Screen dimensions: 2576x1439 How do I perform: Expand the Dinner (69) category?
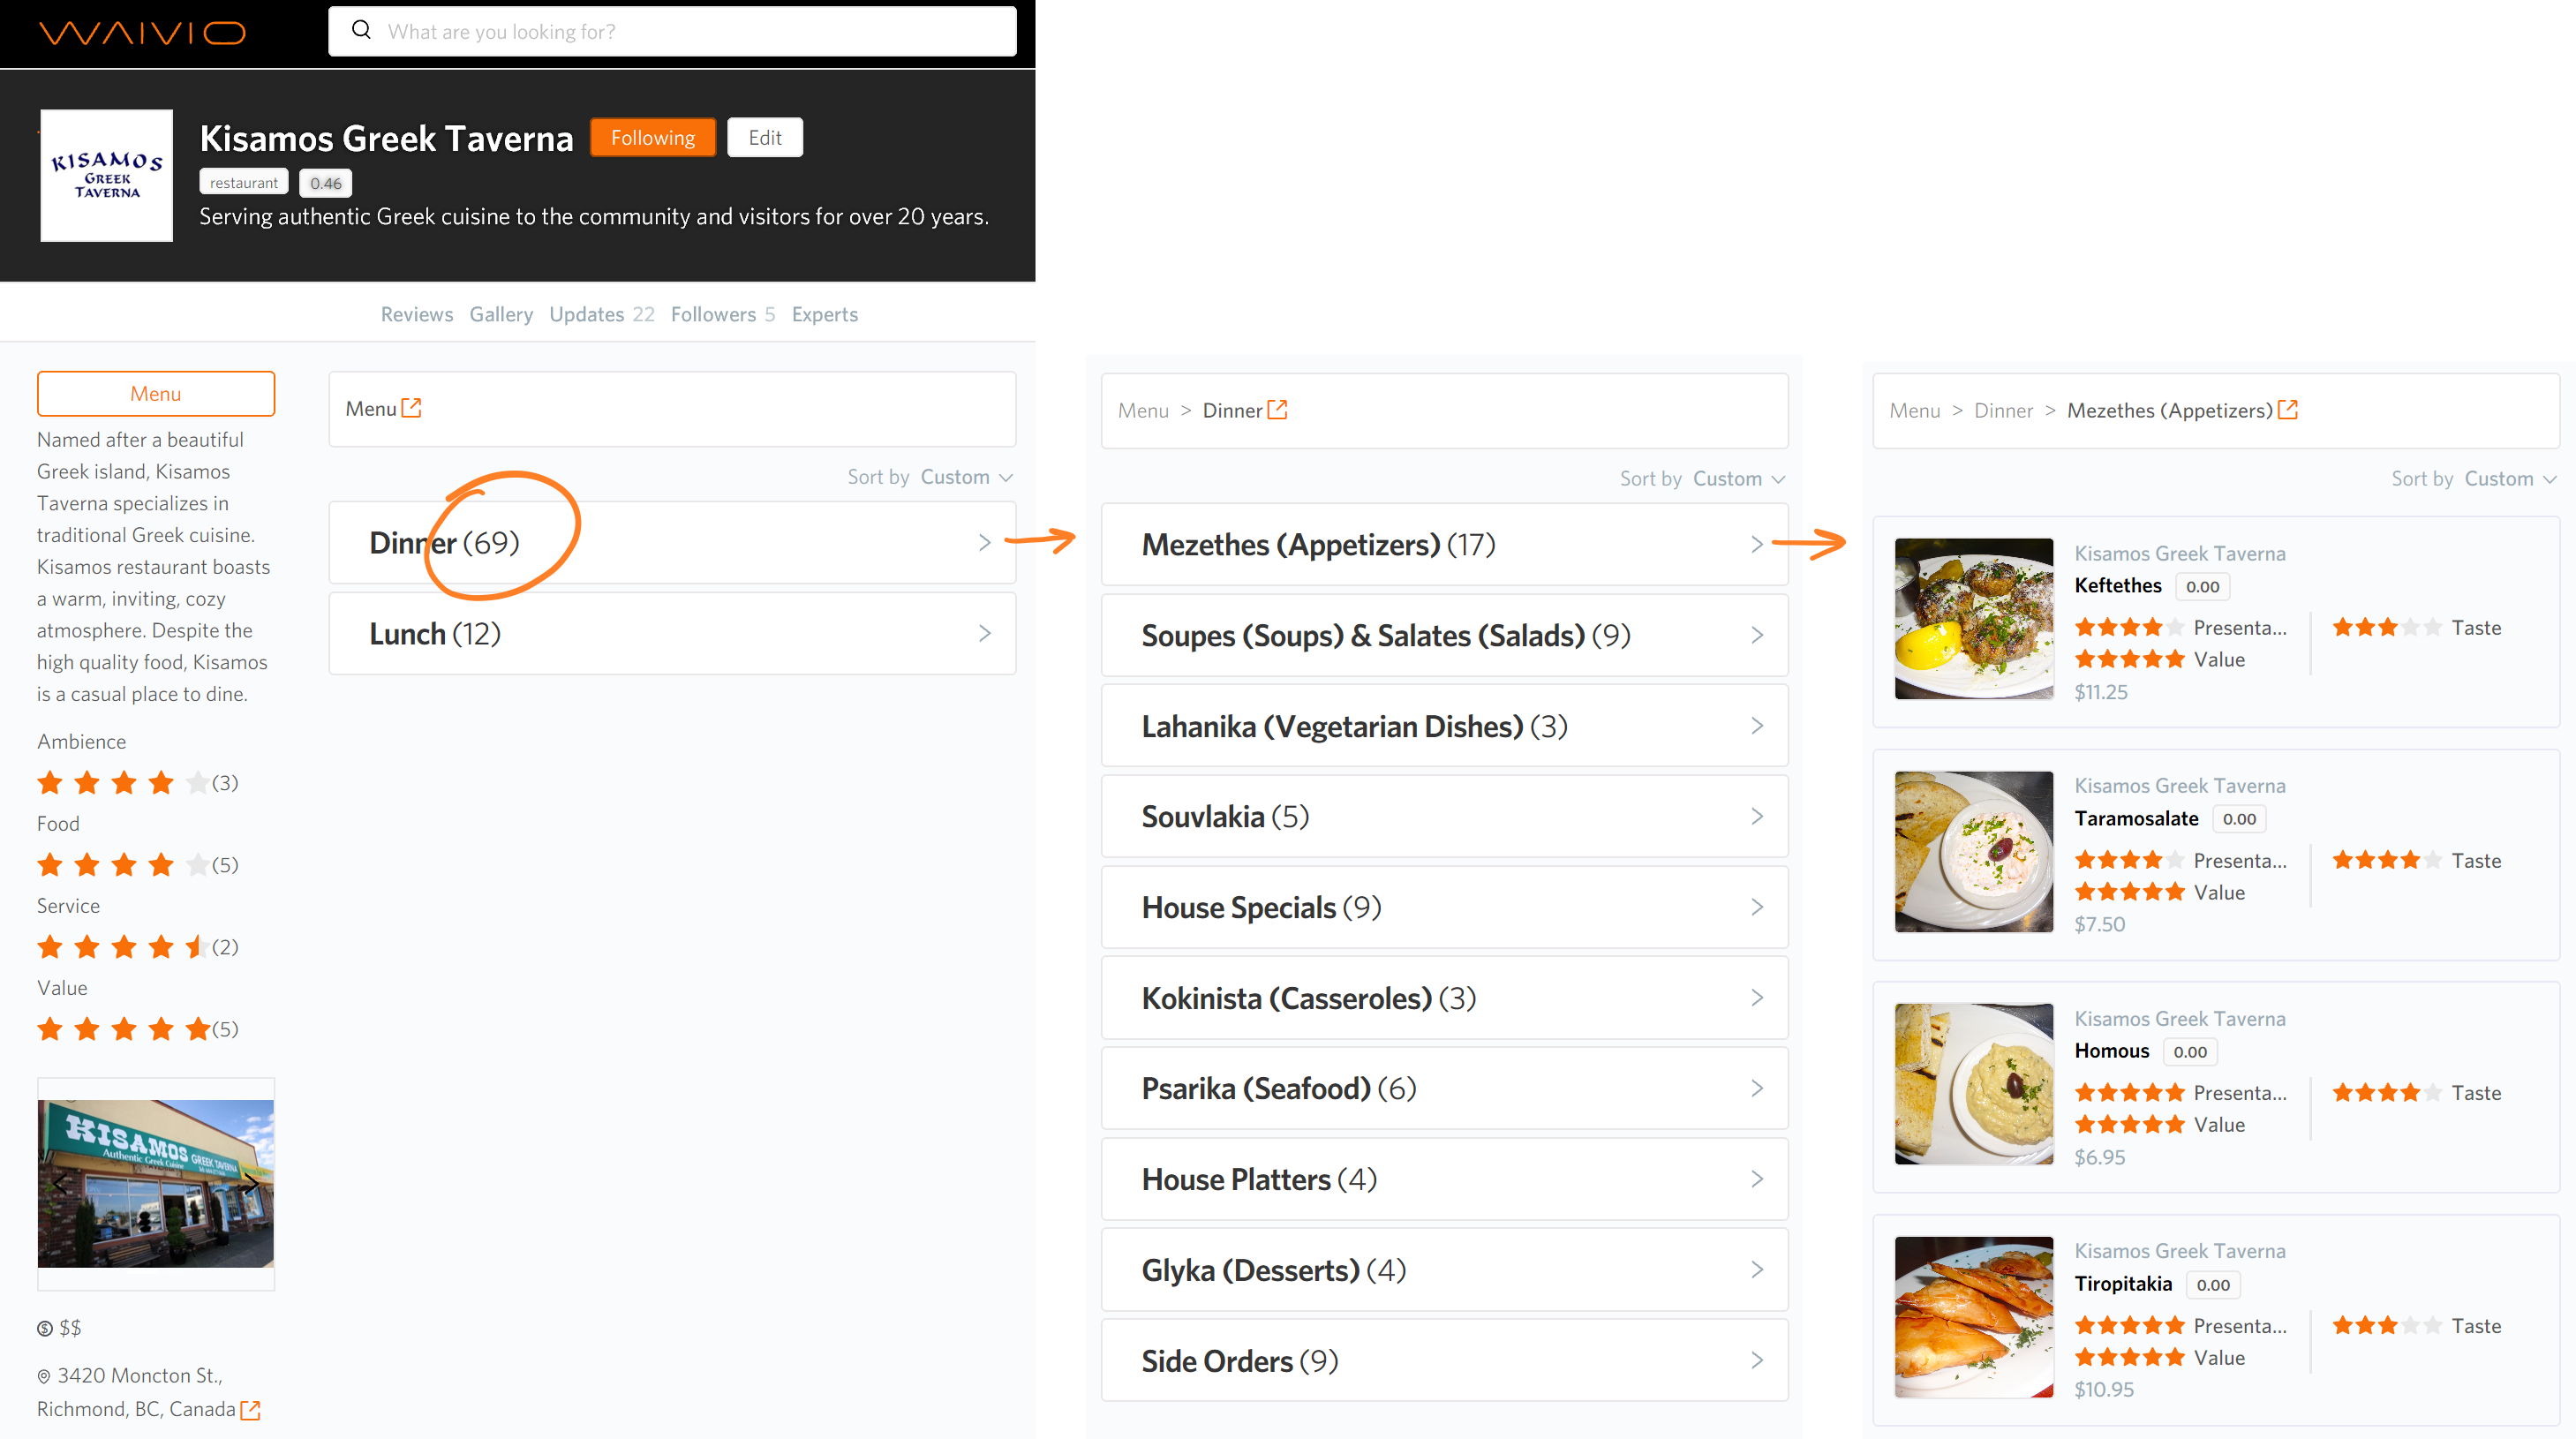(672, 543)
